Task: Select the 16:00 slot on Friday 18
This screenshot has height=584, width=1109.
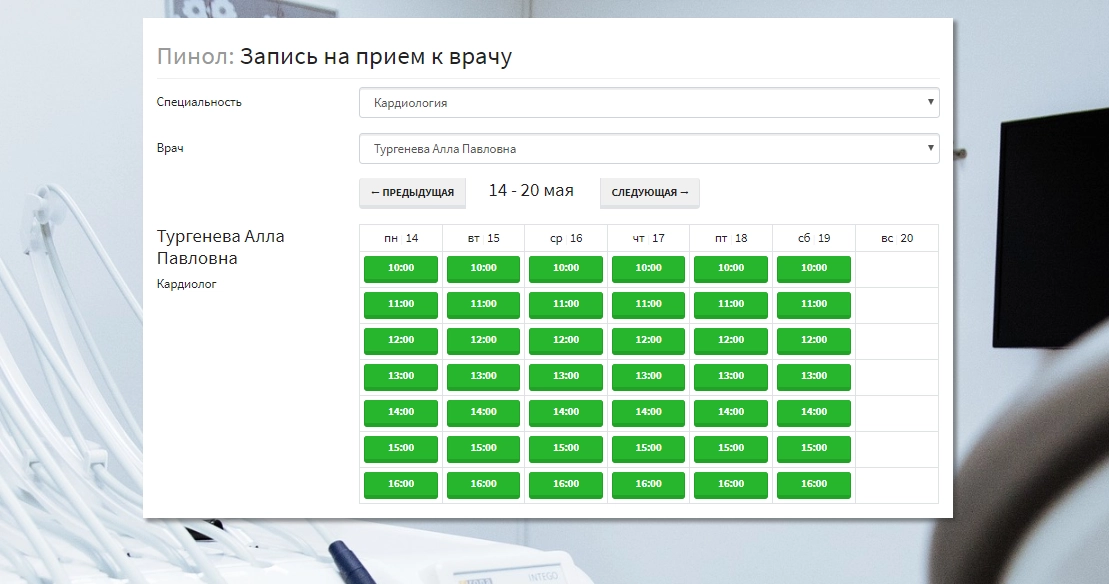Action: 730,484
